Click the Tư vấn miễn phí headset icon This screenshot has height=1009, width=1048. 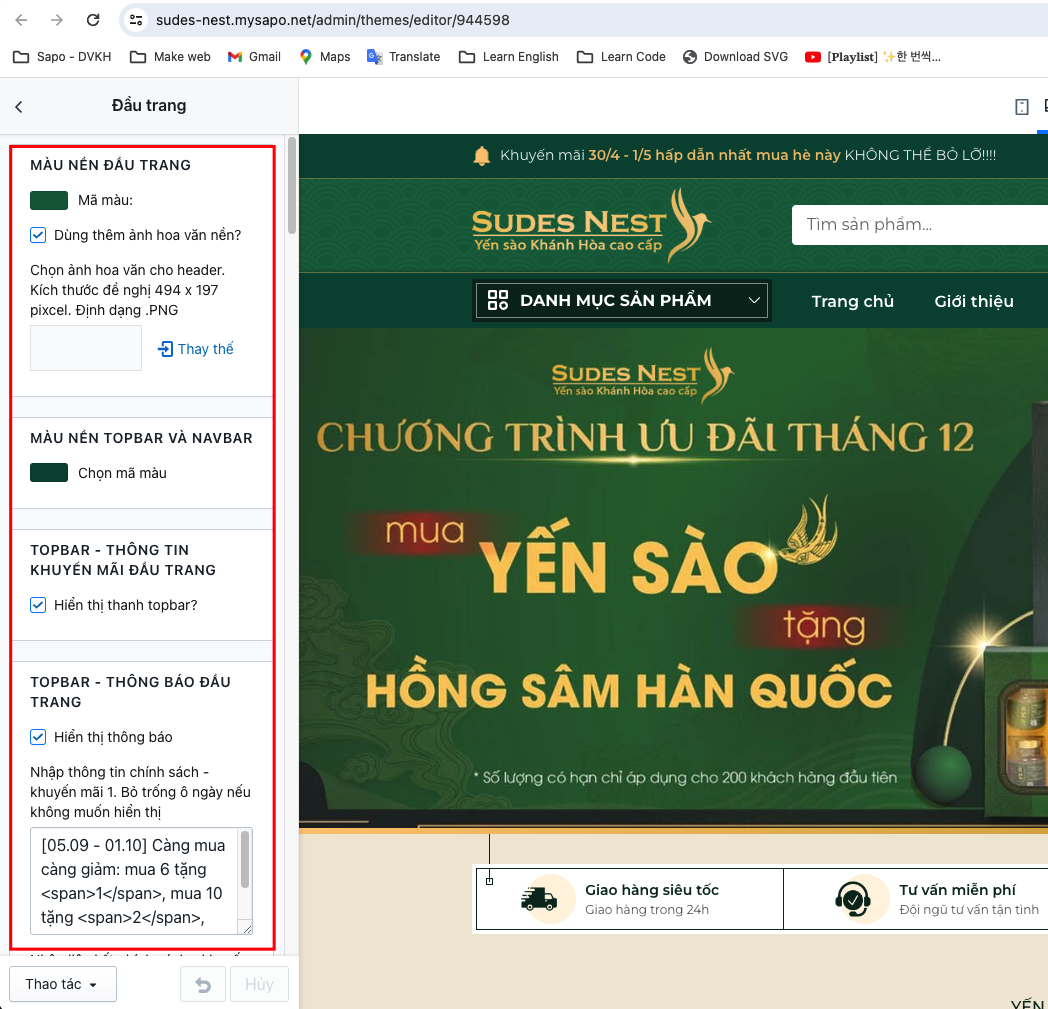(853, 899)
